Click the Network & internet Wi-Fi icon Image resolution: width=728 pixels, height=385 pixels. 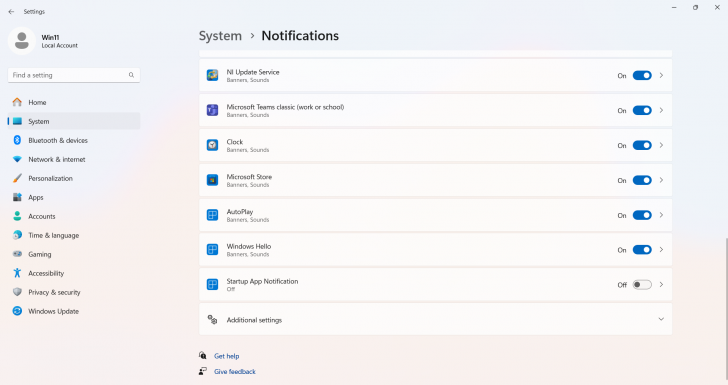[x=17, y=159]
